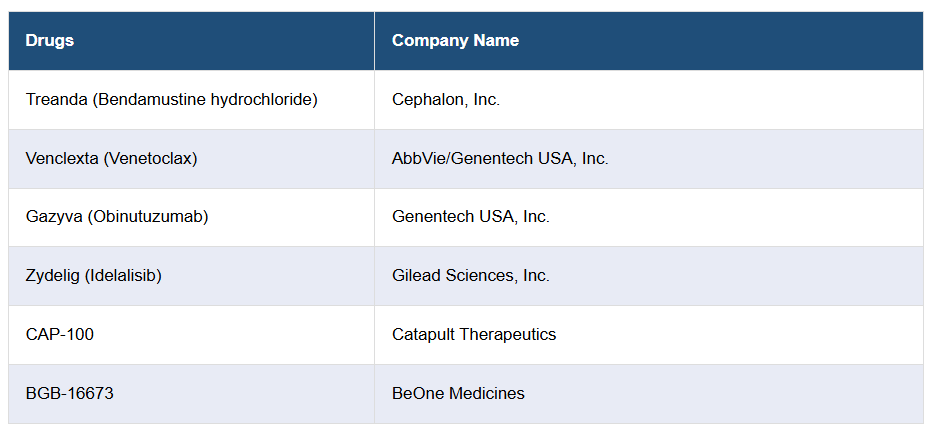The height and width of the screenshot is (431, 933).
Task: Click the Genentech USA, Inc. company cell
Action: pyautogui.click(x=471, y=217)
